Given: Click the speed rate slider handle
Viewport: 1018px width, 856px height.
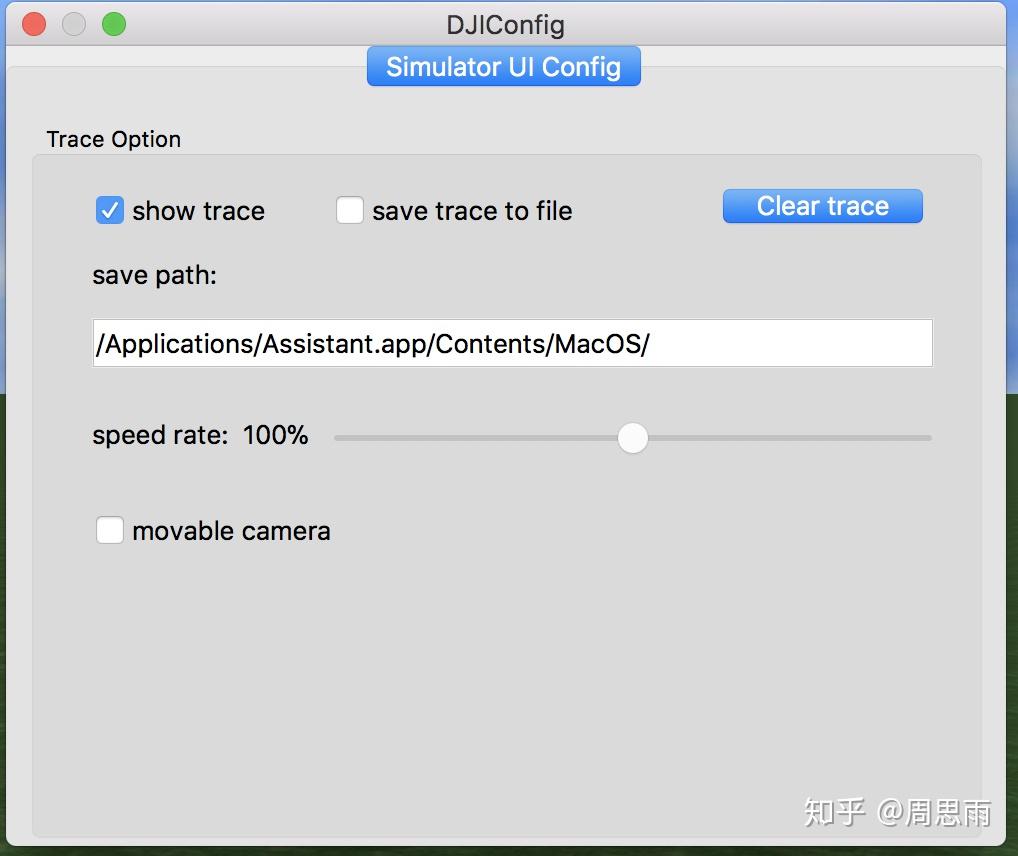Looking at the screenshot, I should tap(632, 437).
